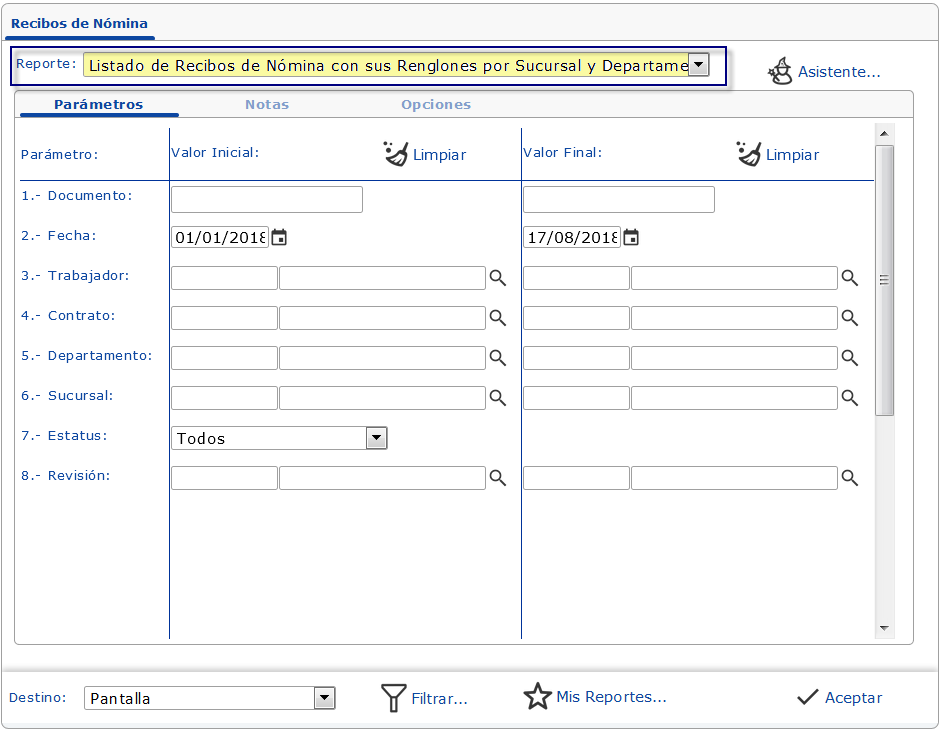Search final Trabajador with magnifier icon

tap(850, 278)
